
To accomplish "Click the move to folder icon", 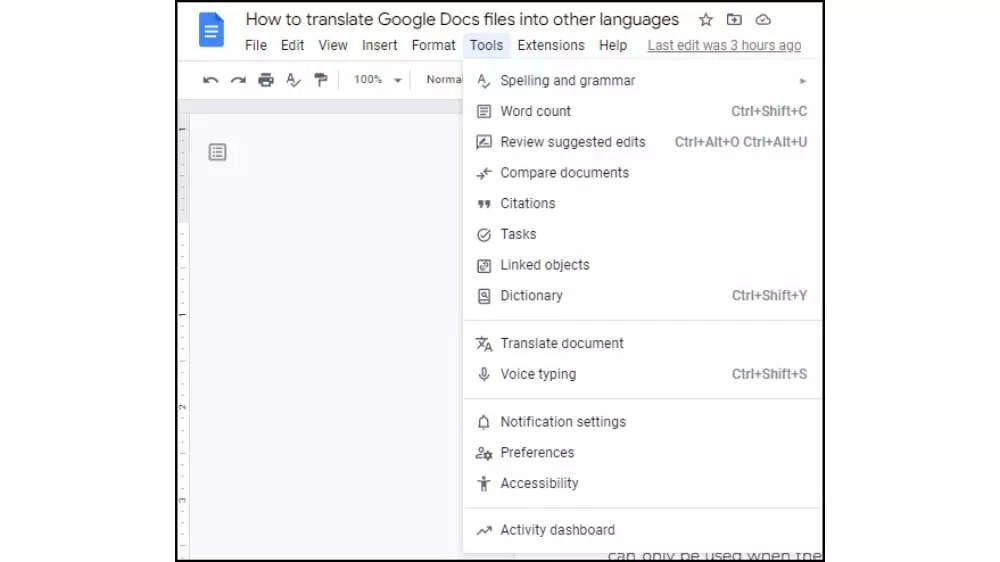I will (x=734, y=20).
